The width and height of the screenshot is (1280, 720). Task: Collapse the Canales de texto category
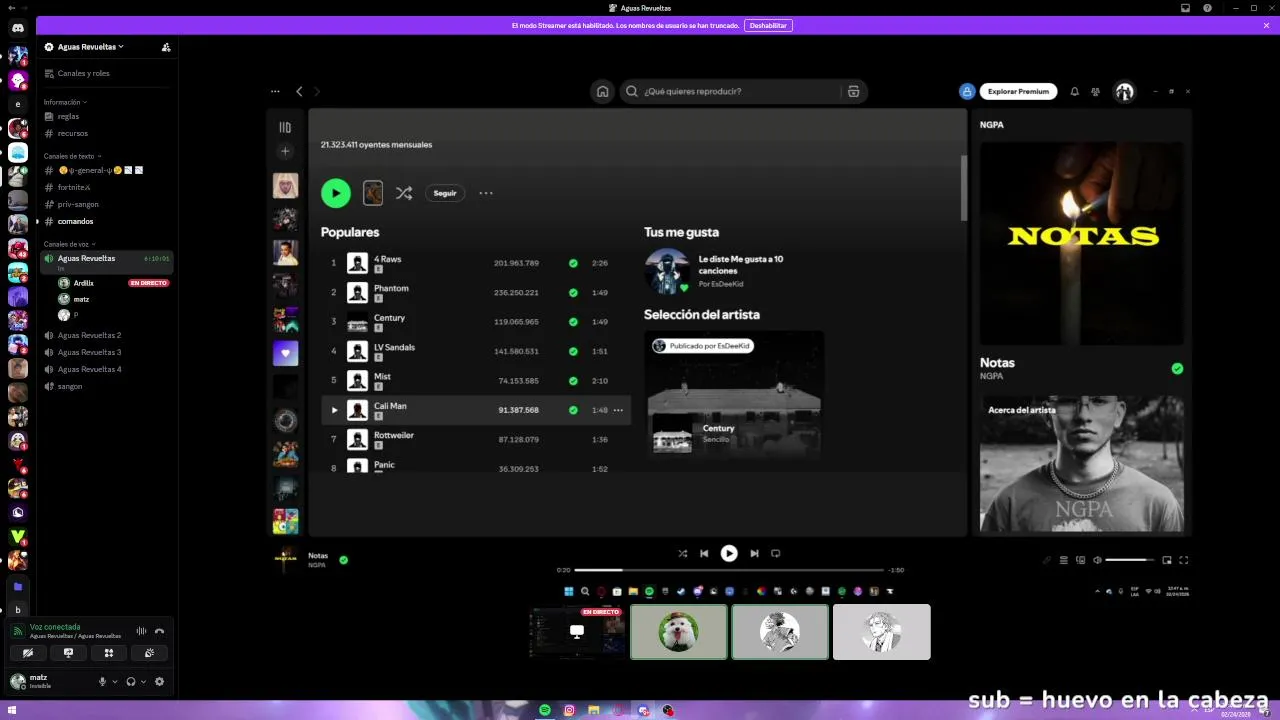coord(72,156)
